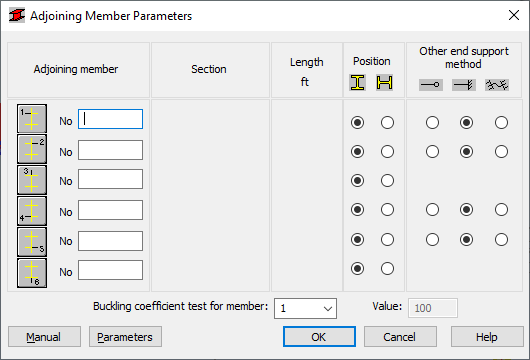Focus the No field for member 3
The height and width of the screenshot is (360, 530).
111,179
